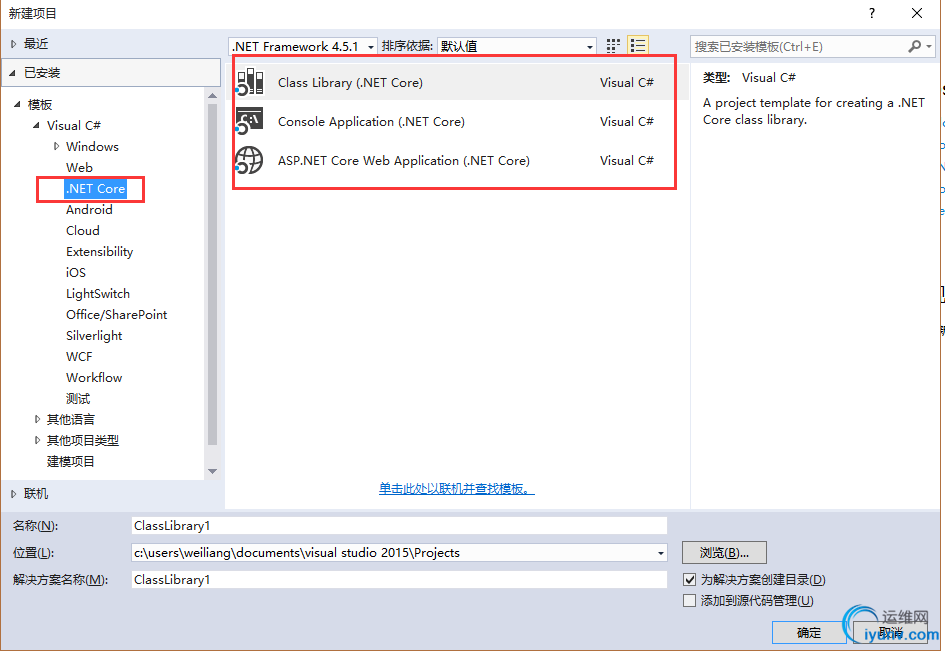The image size is (945, 651).
Task: Select Class Library (.NET Core) template icon
Action: [250, 82]
